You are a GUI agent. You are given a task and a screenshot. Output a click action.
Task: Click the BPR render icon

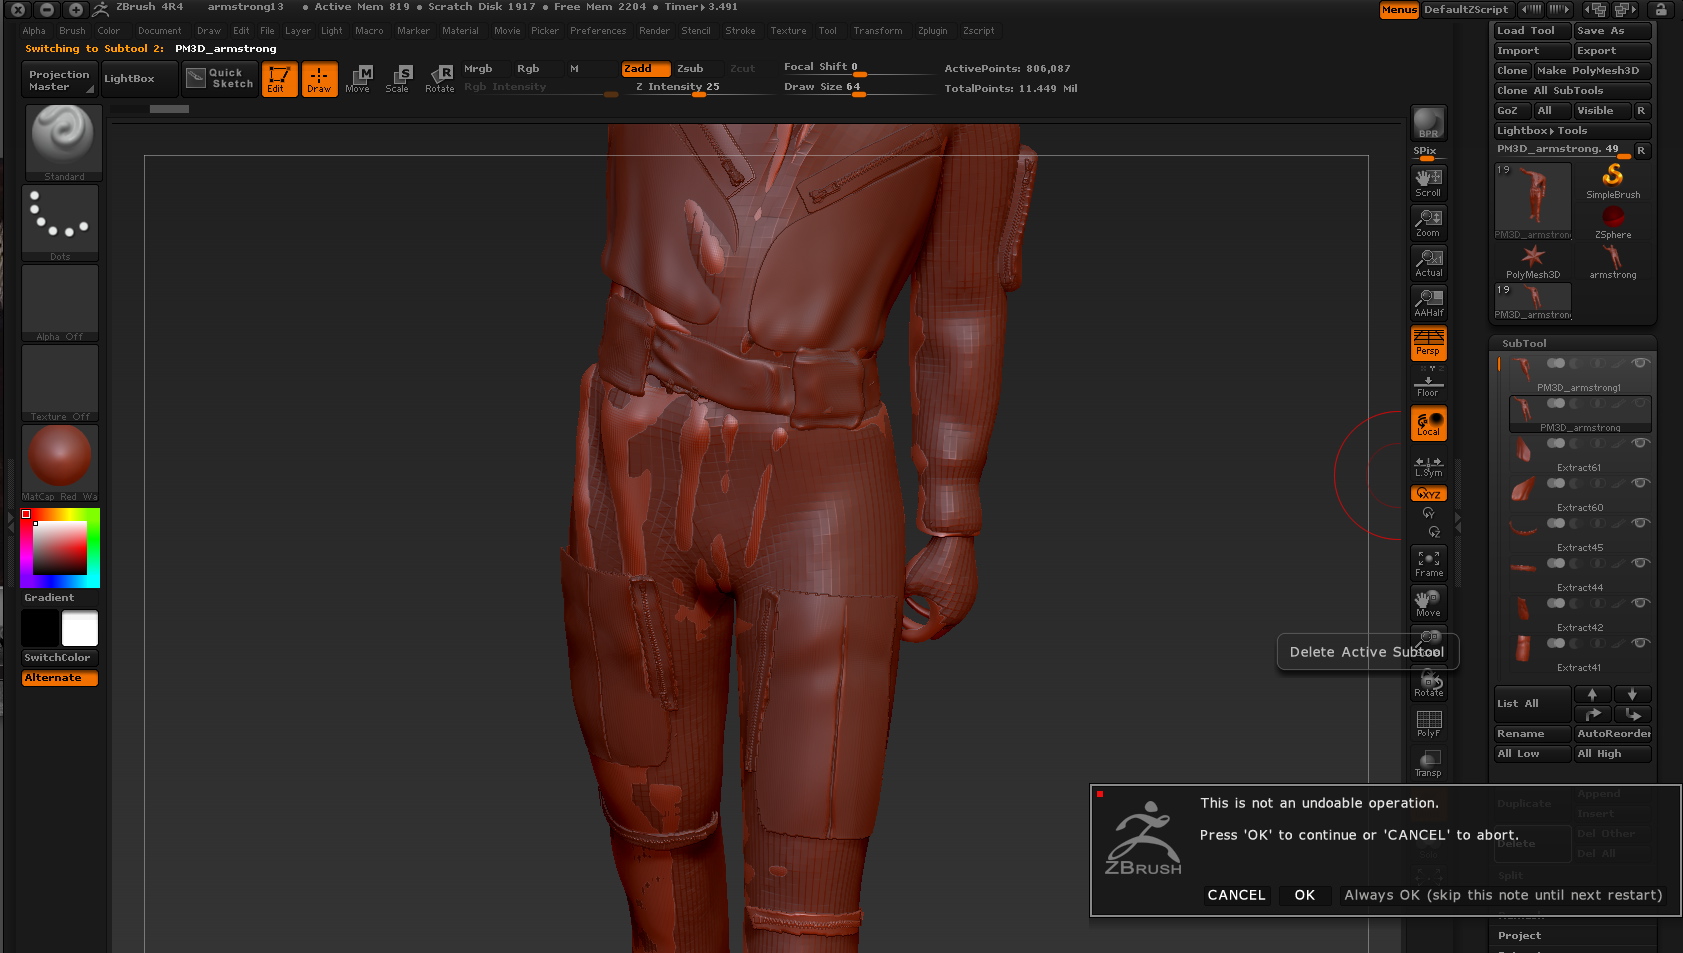tap(1428, 123)
